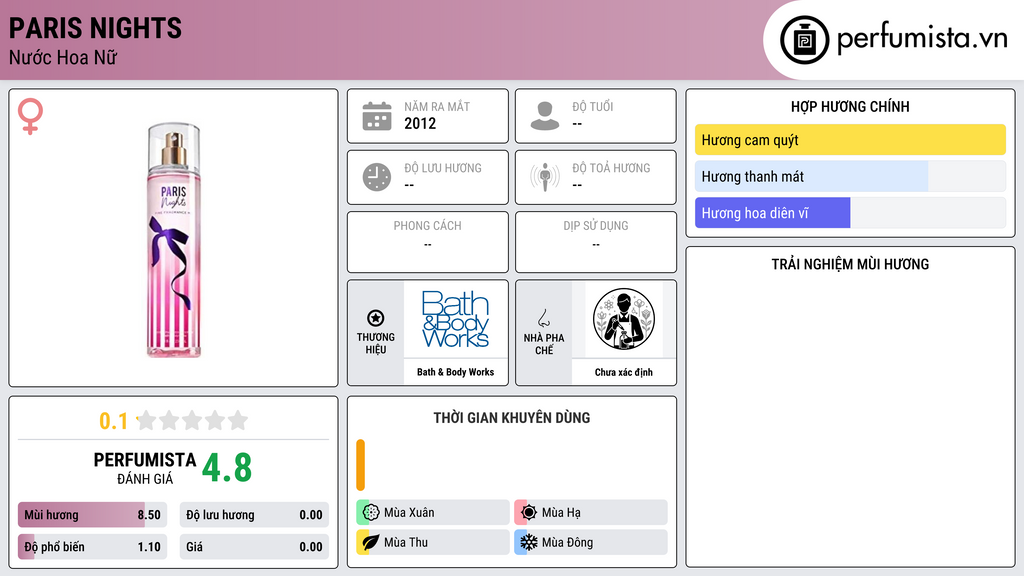Click the pink female gender symbol icon
1024x576 pixels.
point(30,116)
